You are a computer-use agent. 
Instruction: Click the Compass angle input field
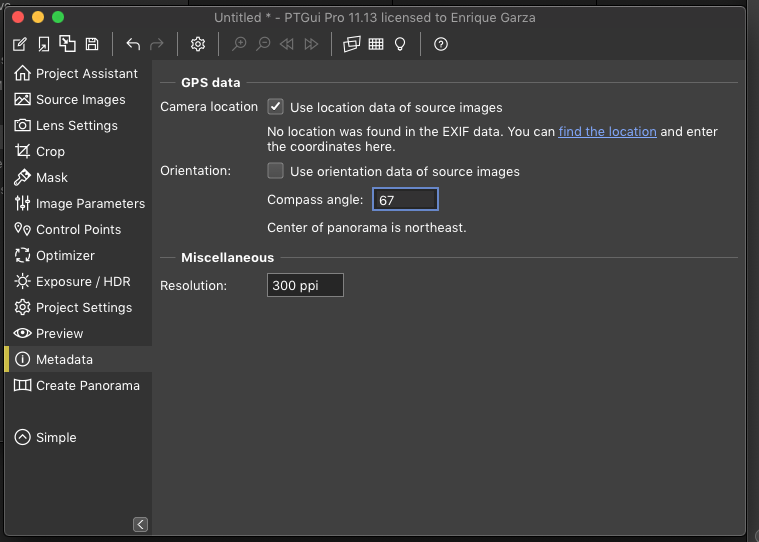click(405, 200)
